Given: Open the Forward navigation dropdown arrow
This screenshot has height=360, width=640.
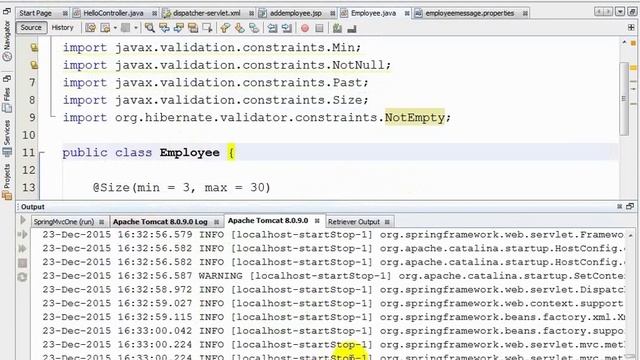Looking at the screenshot, I should click(136, 28).
